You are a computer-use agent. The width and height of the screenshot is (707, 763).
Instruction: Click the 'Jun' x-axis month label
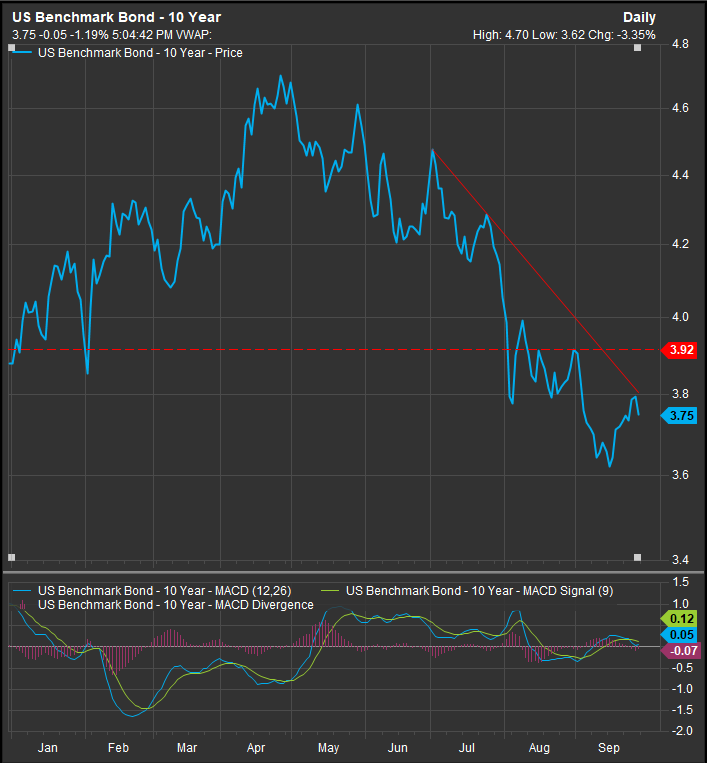coord(398,748)
